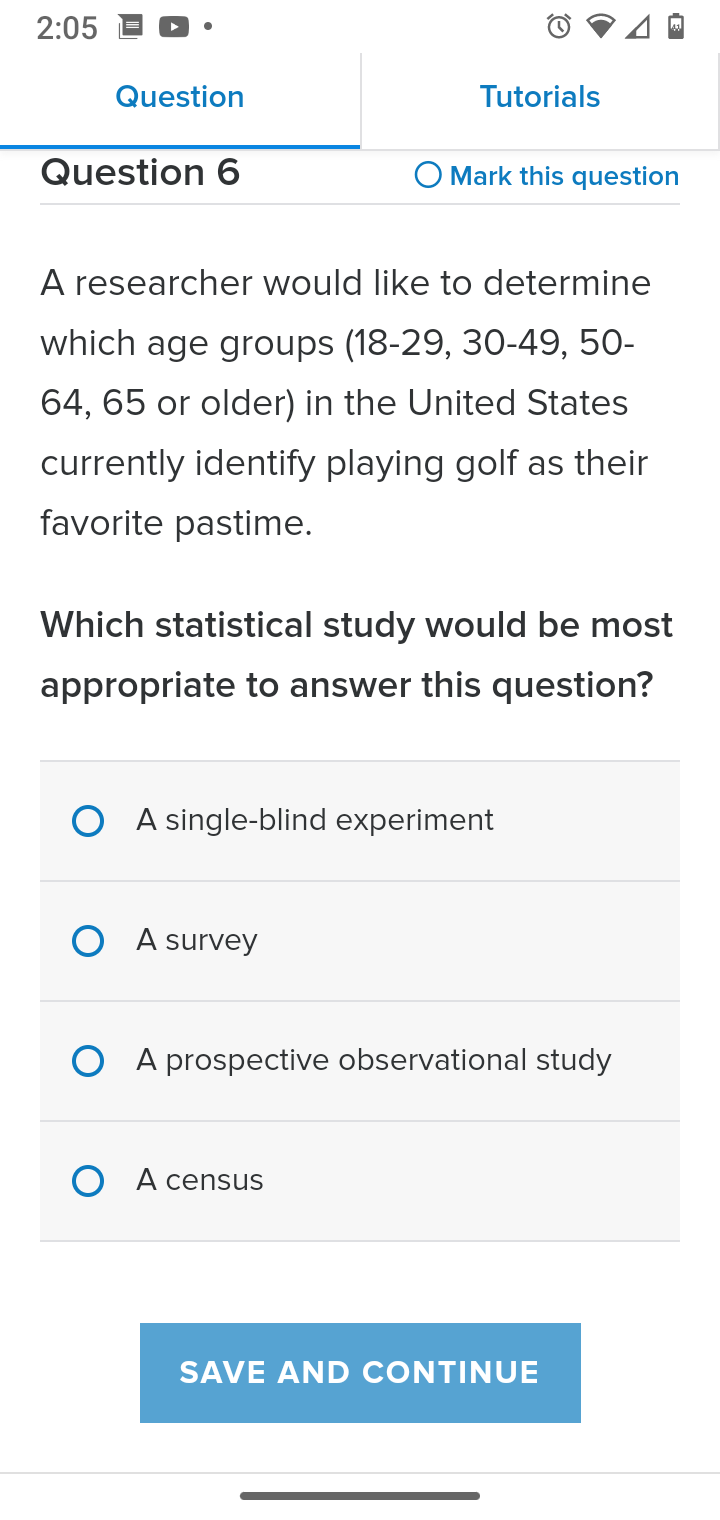
Task: Select the single-blind experiment radio button
Action: (x=88, y=821)
